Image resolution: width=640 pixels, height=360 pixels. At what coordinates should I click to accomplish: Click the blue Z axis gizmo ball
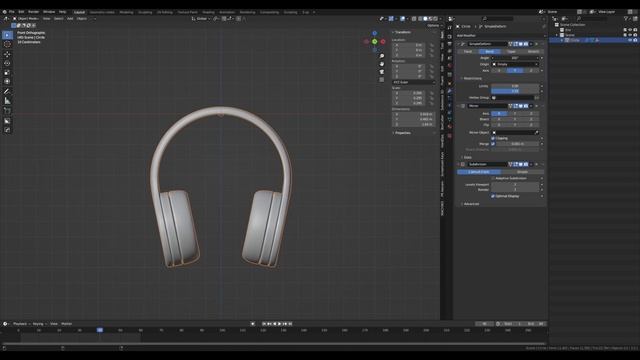[375, 33]
